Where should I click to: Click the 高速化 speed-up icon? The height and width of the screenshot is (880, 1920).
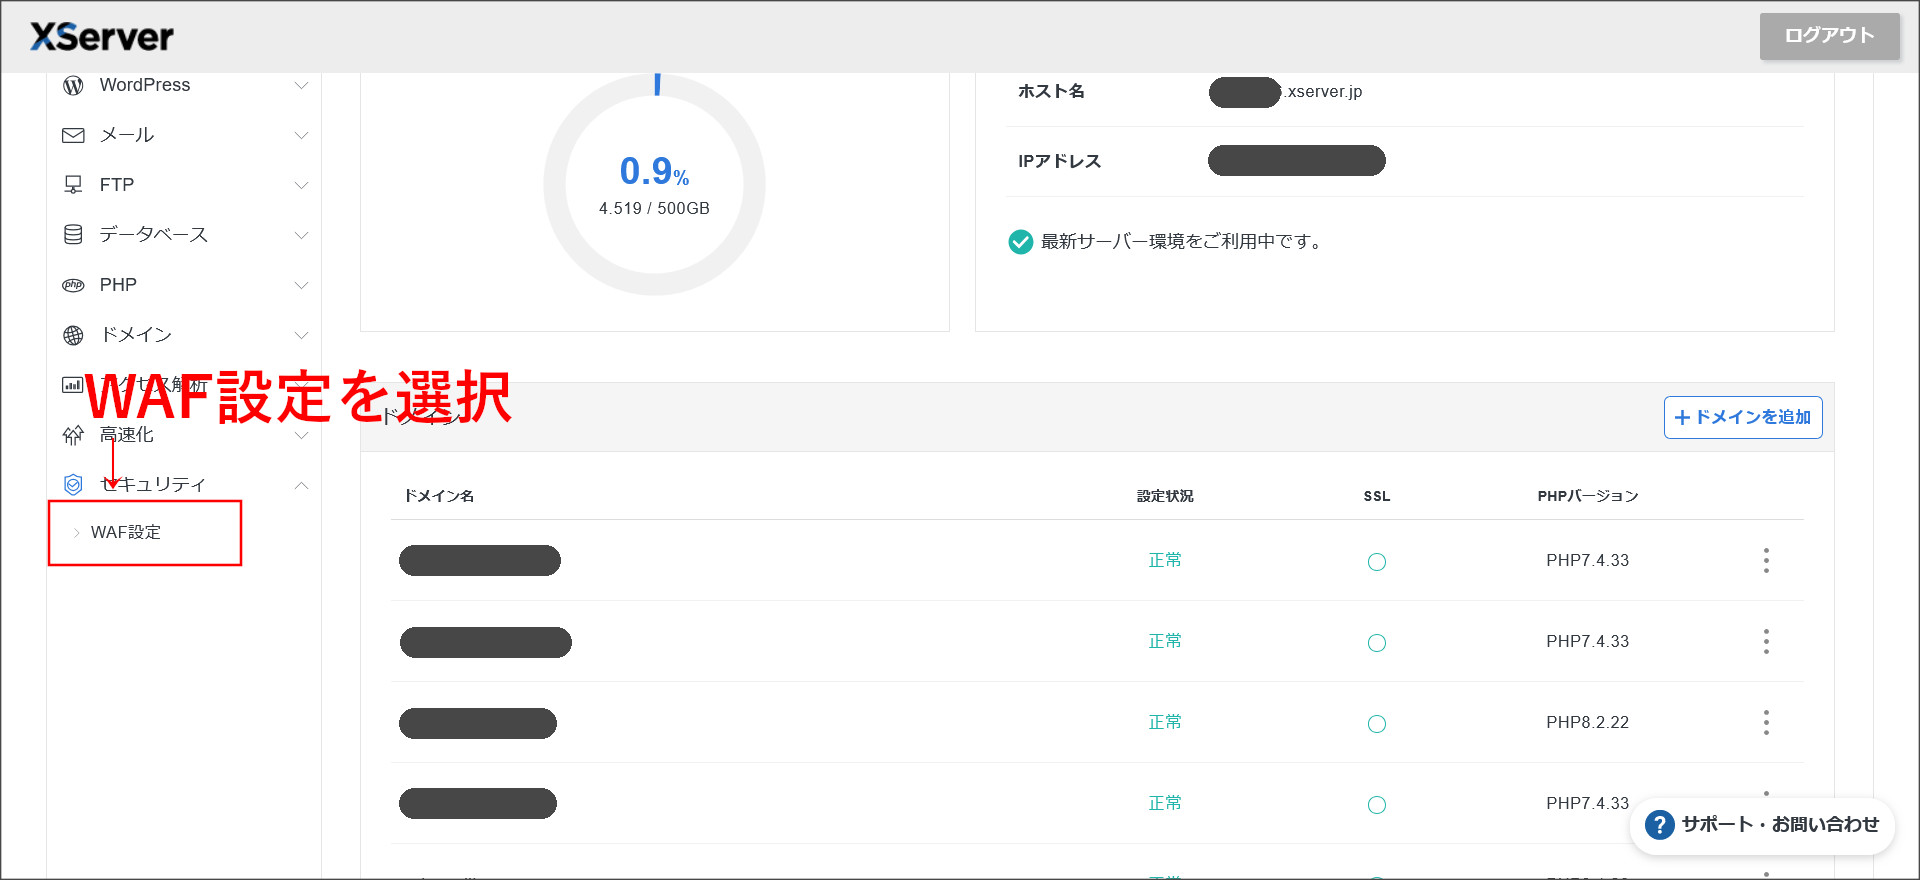click(x=73, y=435)
